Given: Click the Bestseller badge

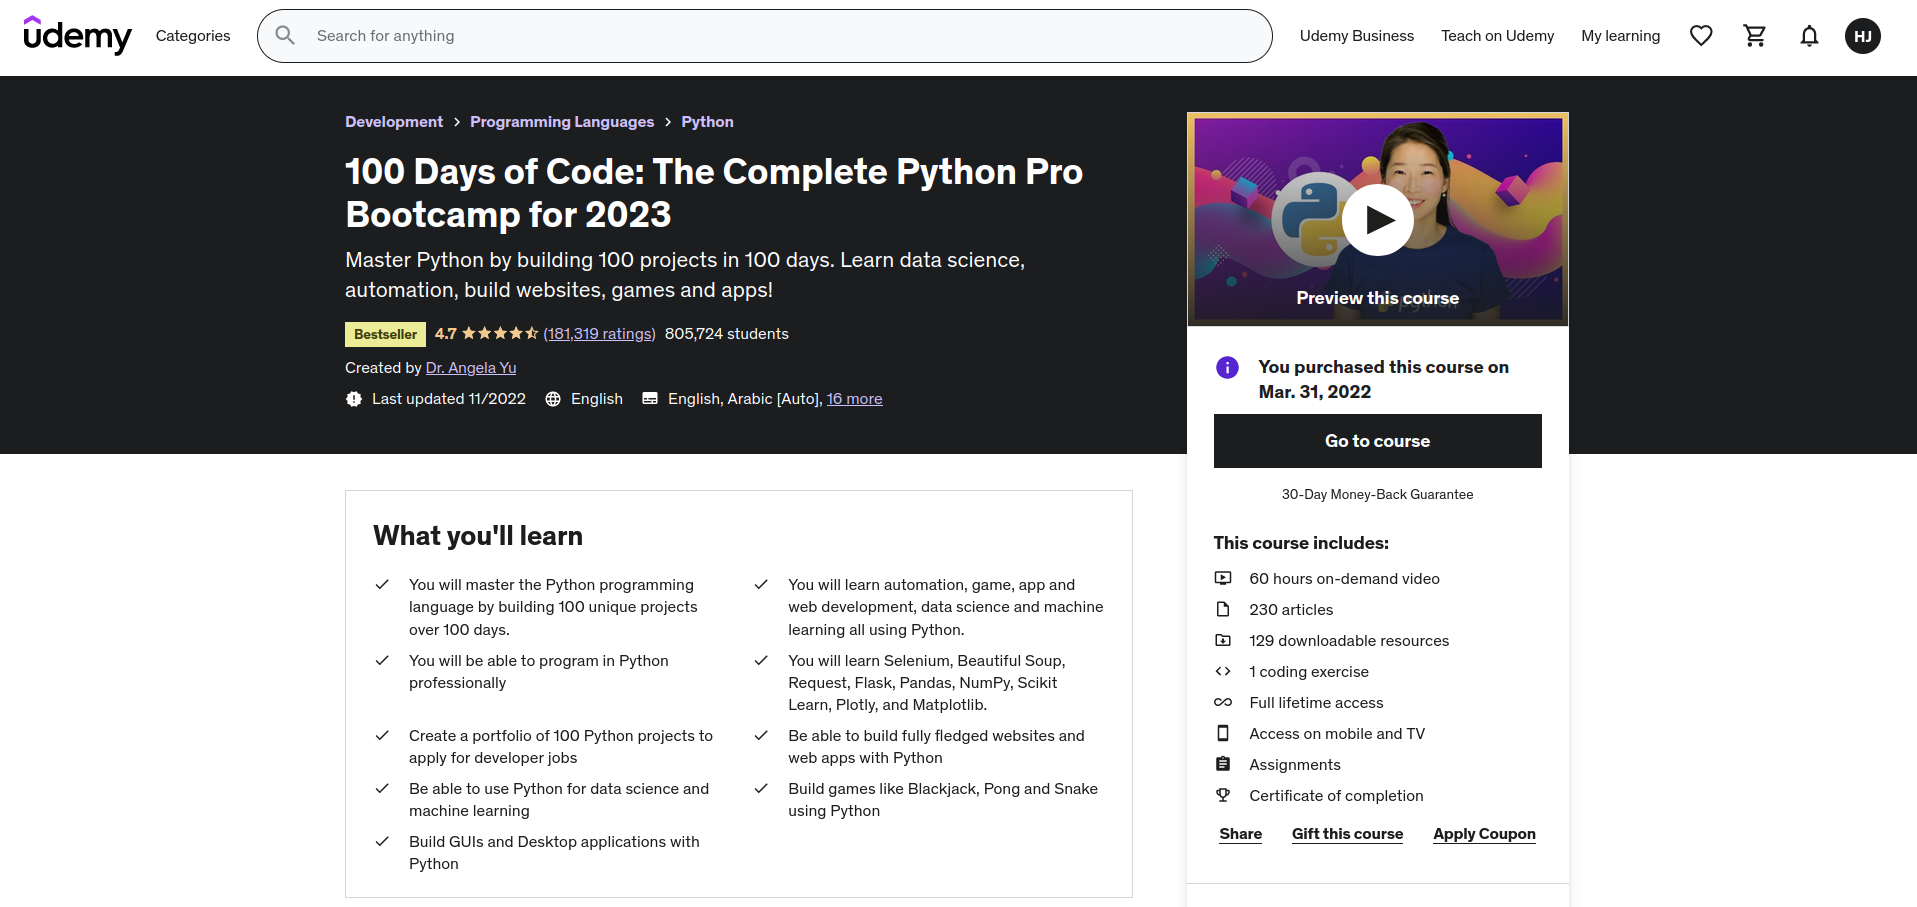Looking at the screenshot, I should (x=386, y=334).
